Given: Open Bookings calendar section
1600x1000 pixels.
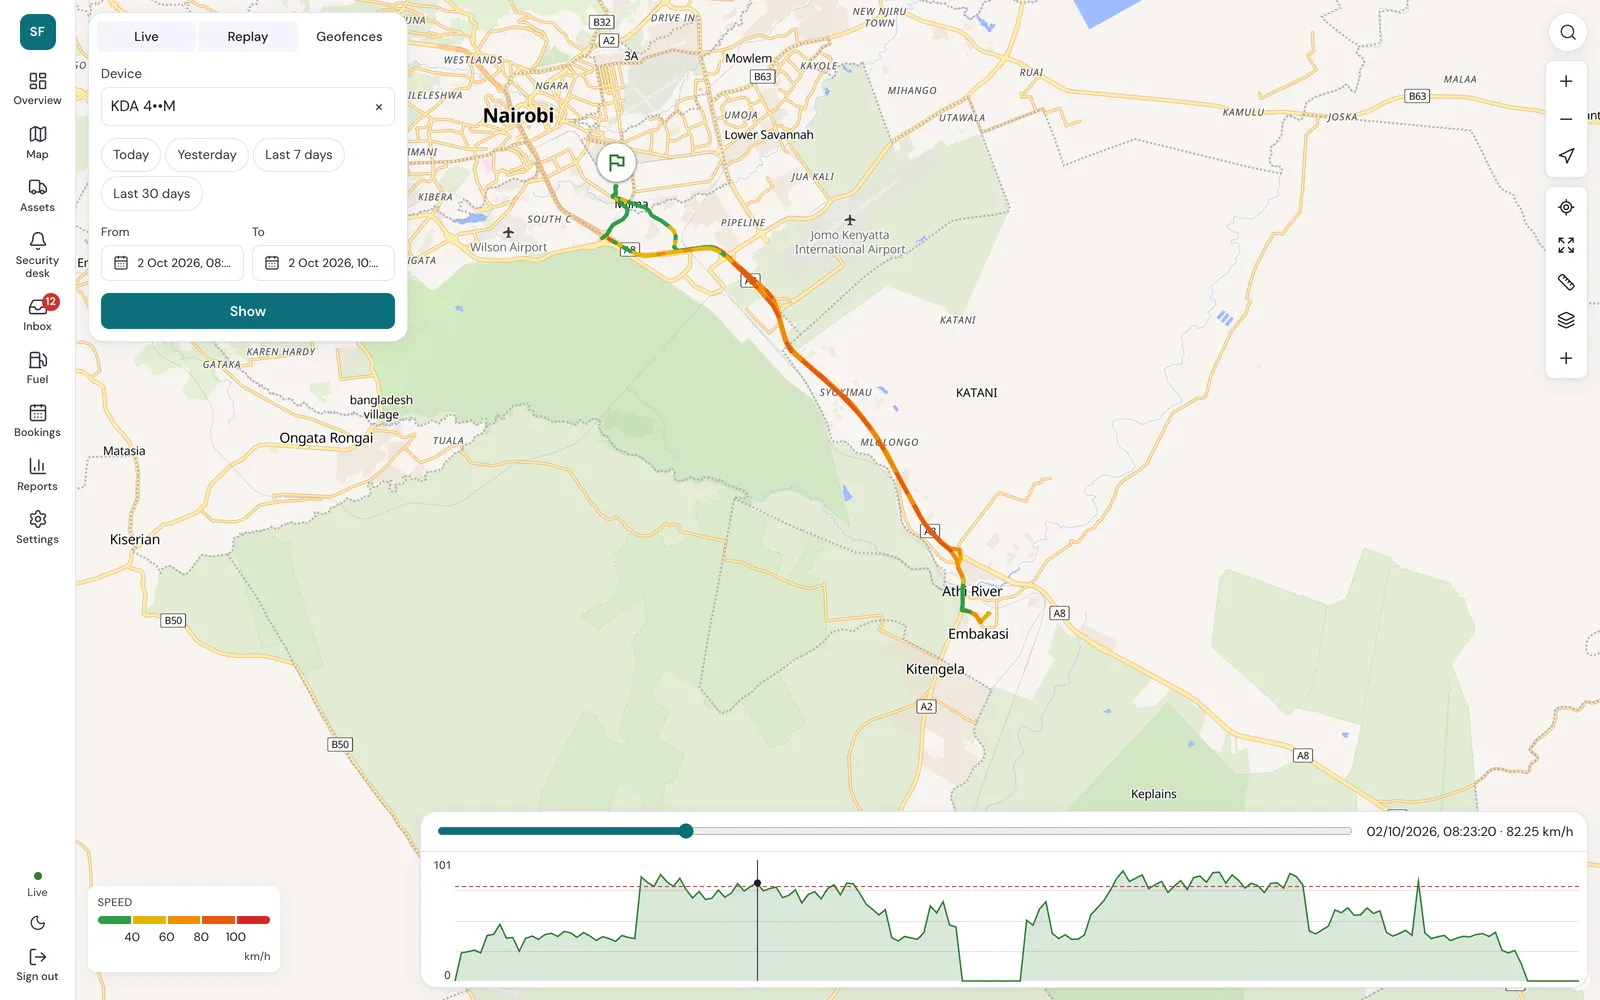Looking at the screenshot, I should [37, 420].
